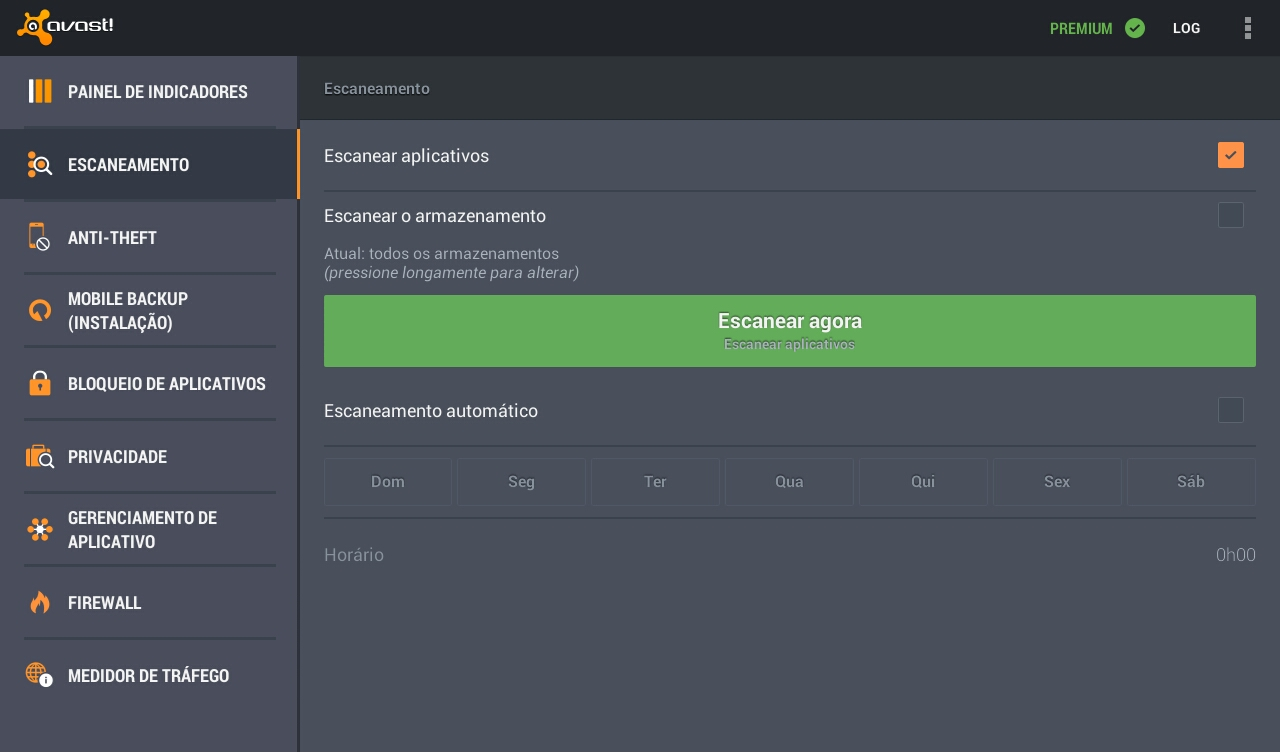Open the Painel de Indicadores dashboard icon

point(40,91)
